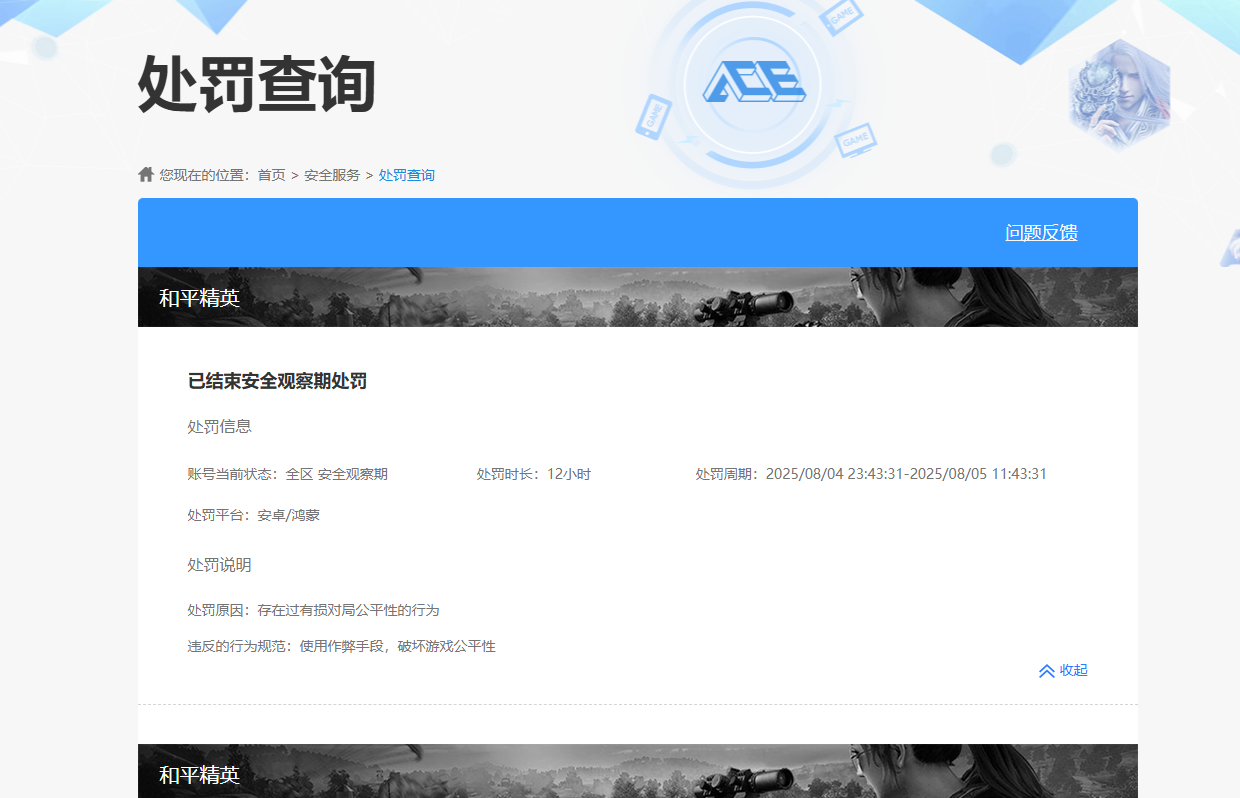The width and height of the screenshot is (1240, 798).
Task: Click the 账号当前状态 status text
Action: point(287,474)
